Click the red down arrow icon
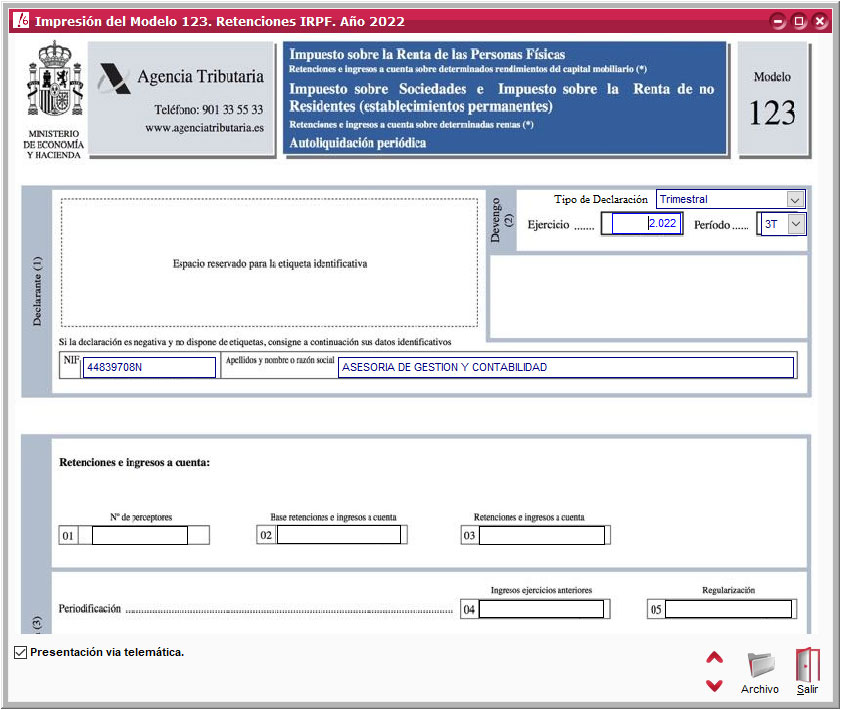 coord(714,686)
